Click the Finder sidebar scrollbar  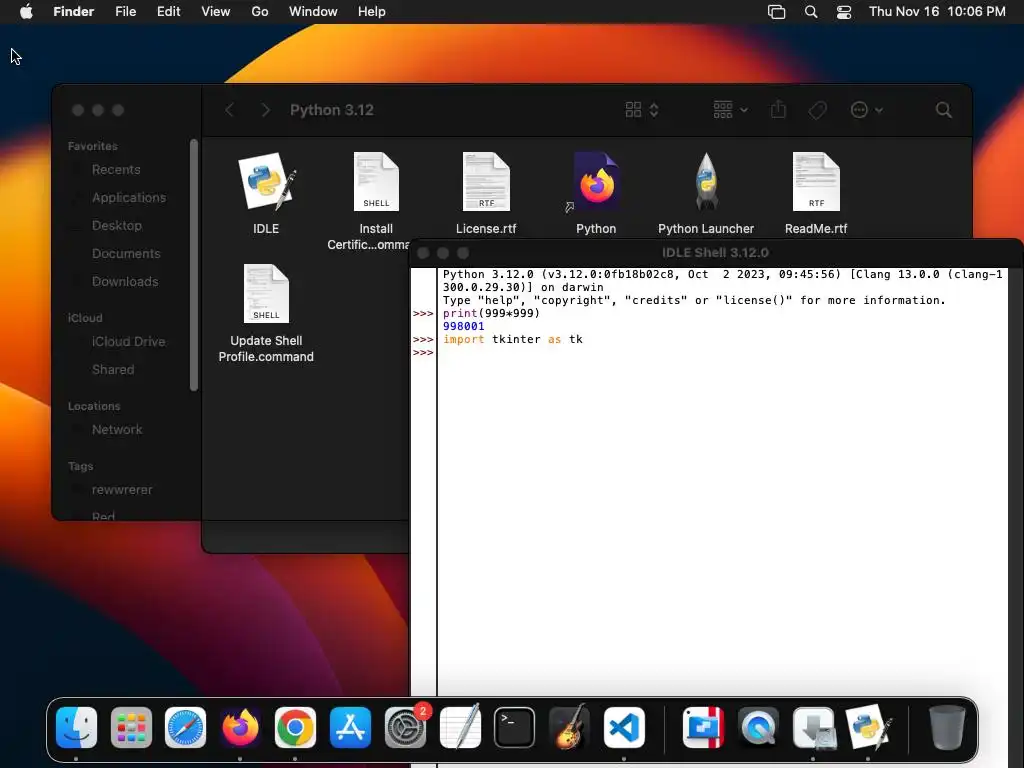pos(194,264)
